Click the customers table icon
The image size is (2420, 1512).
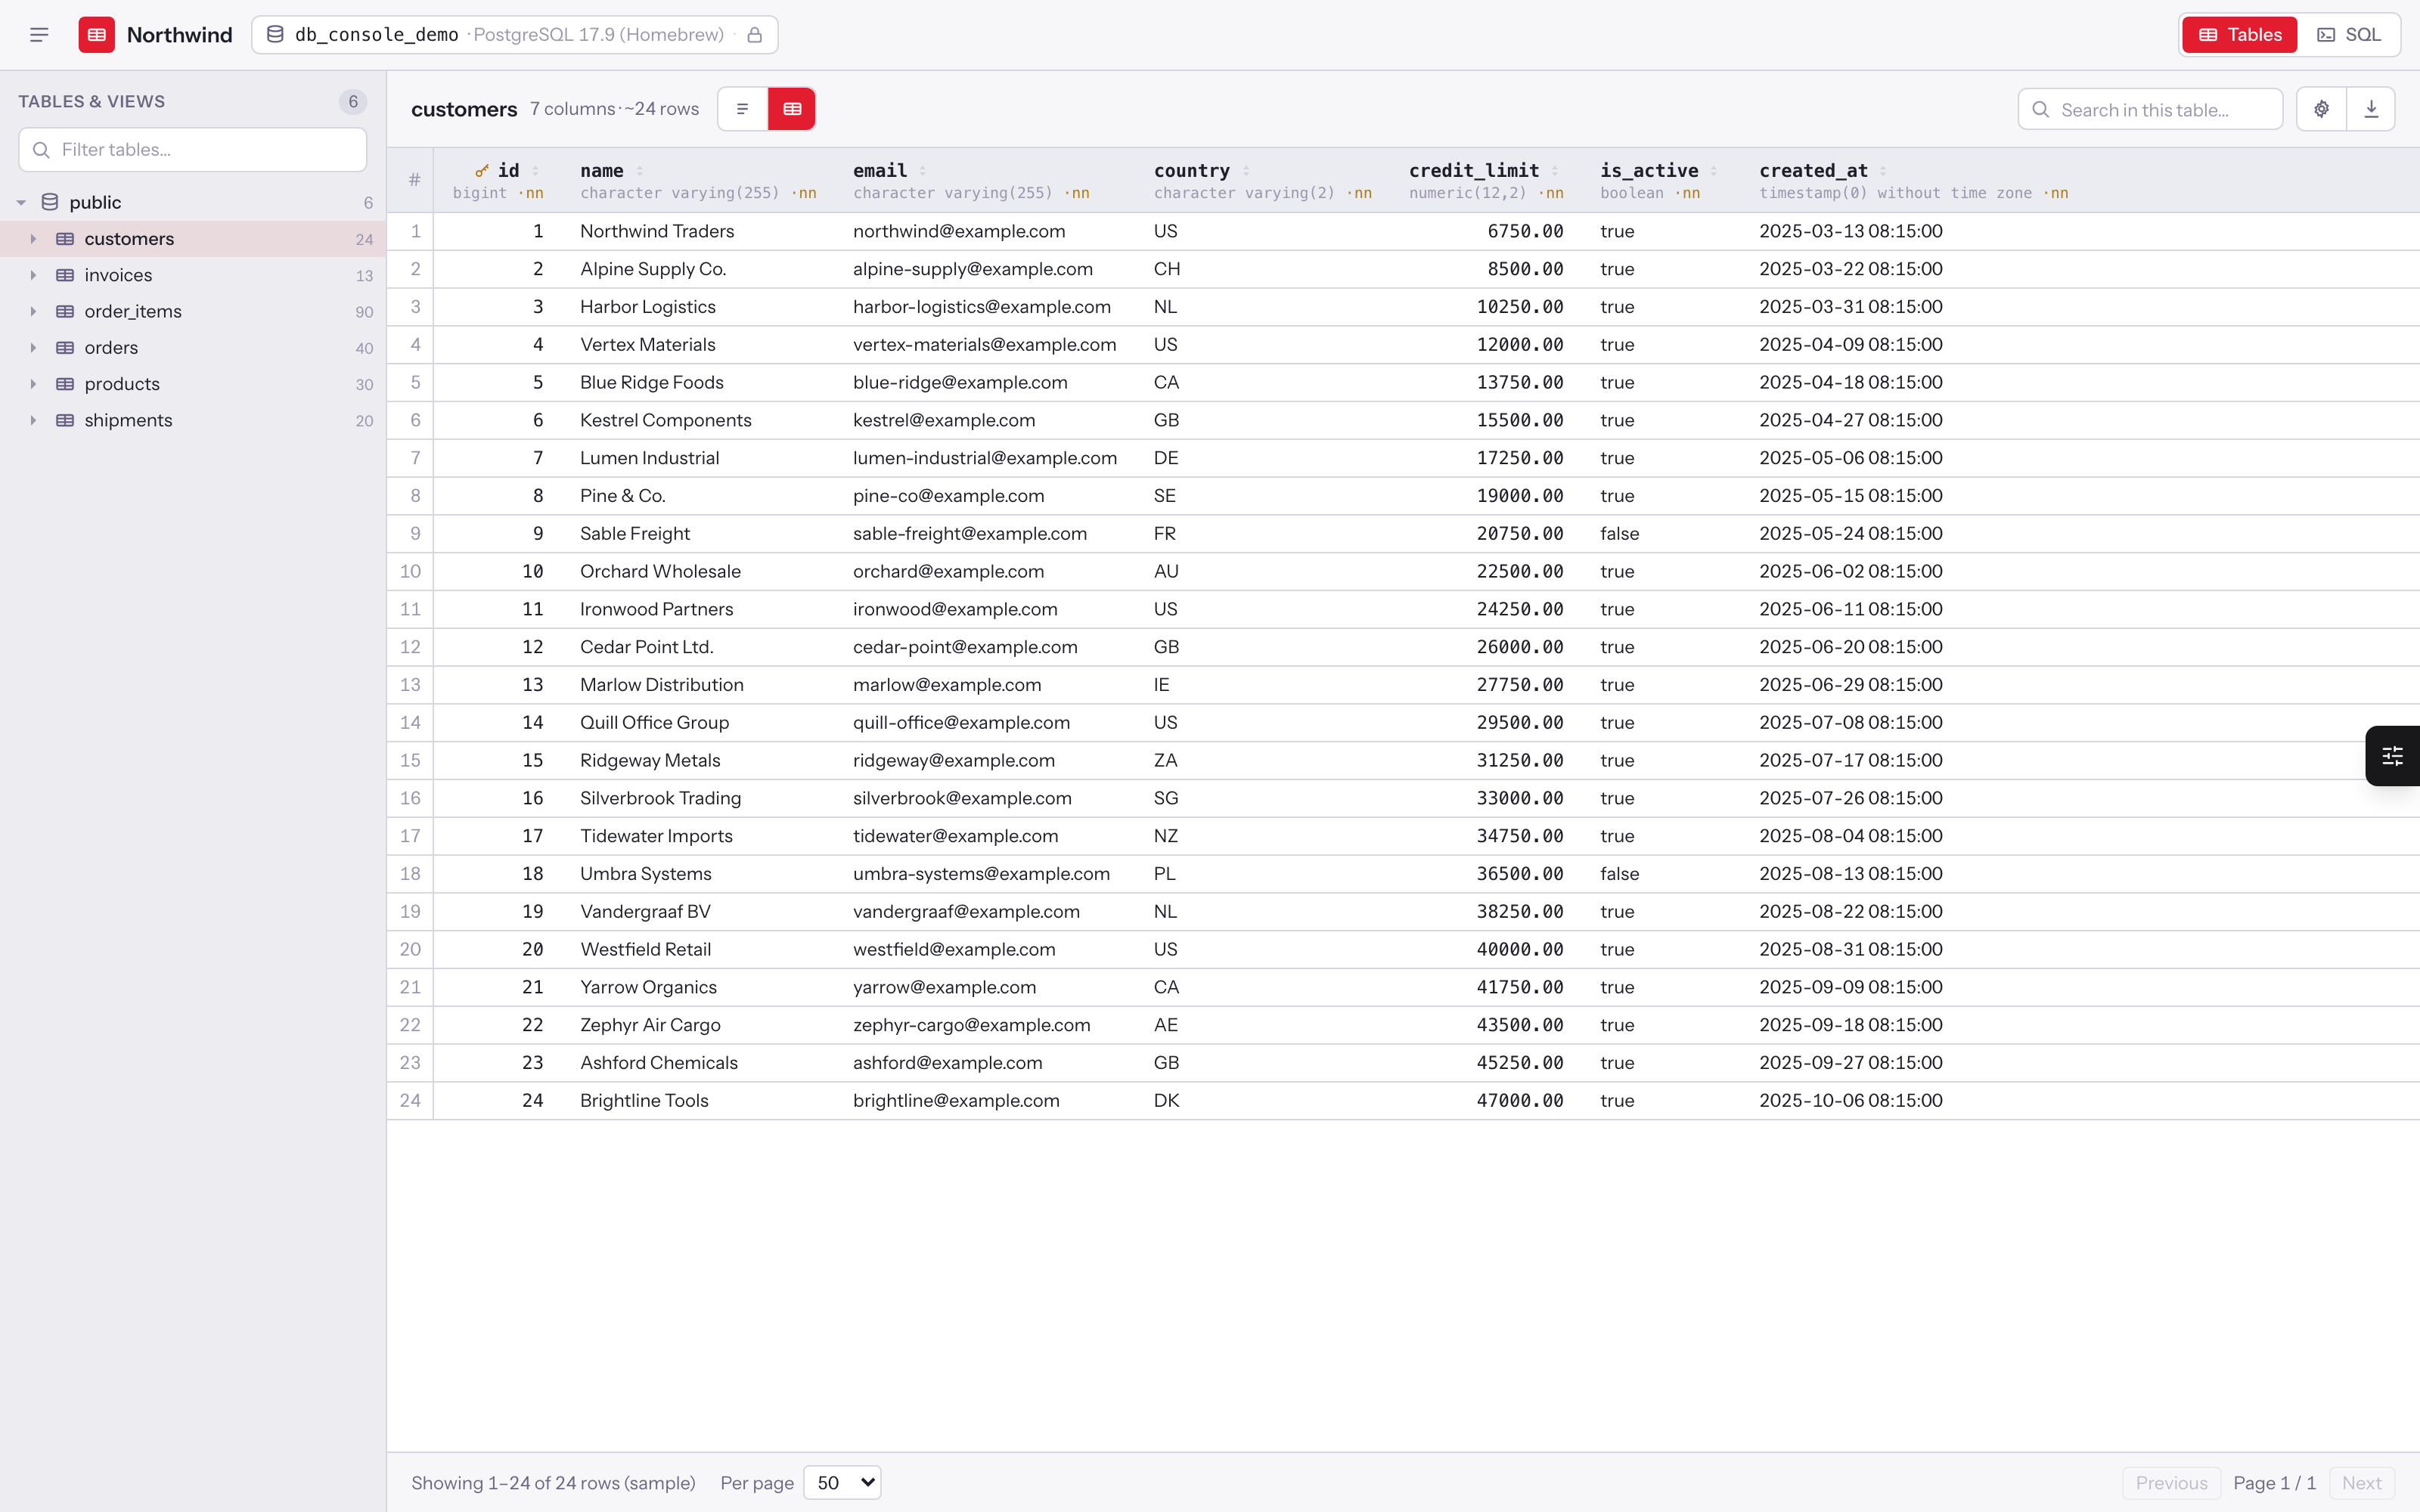65,239
